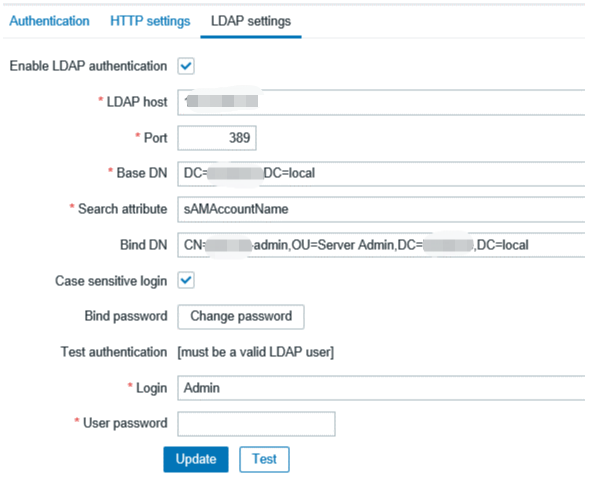Focus the empty User password field
603x491 pixels.
[x=256, y=424]
